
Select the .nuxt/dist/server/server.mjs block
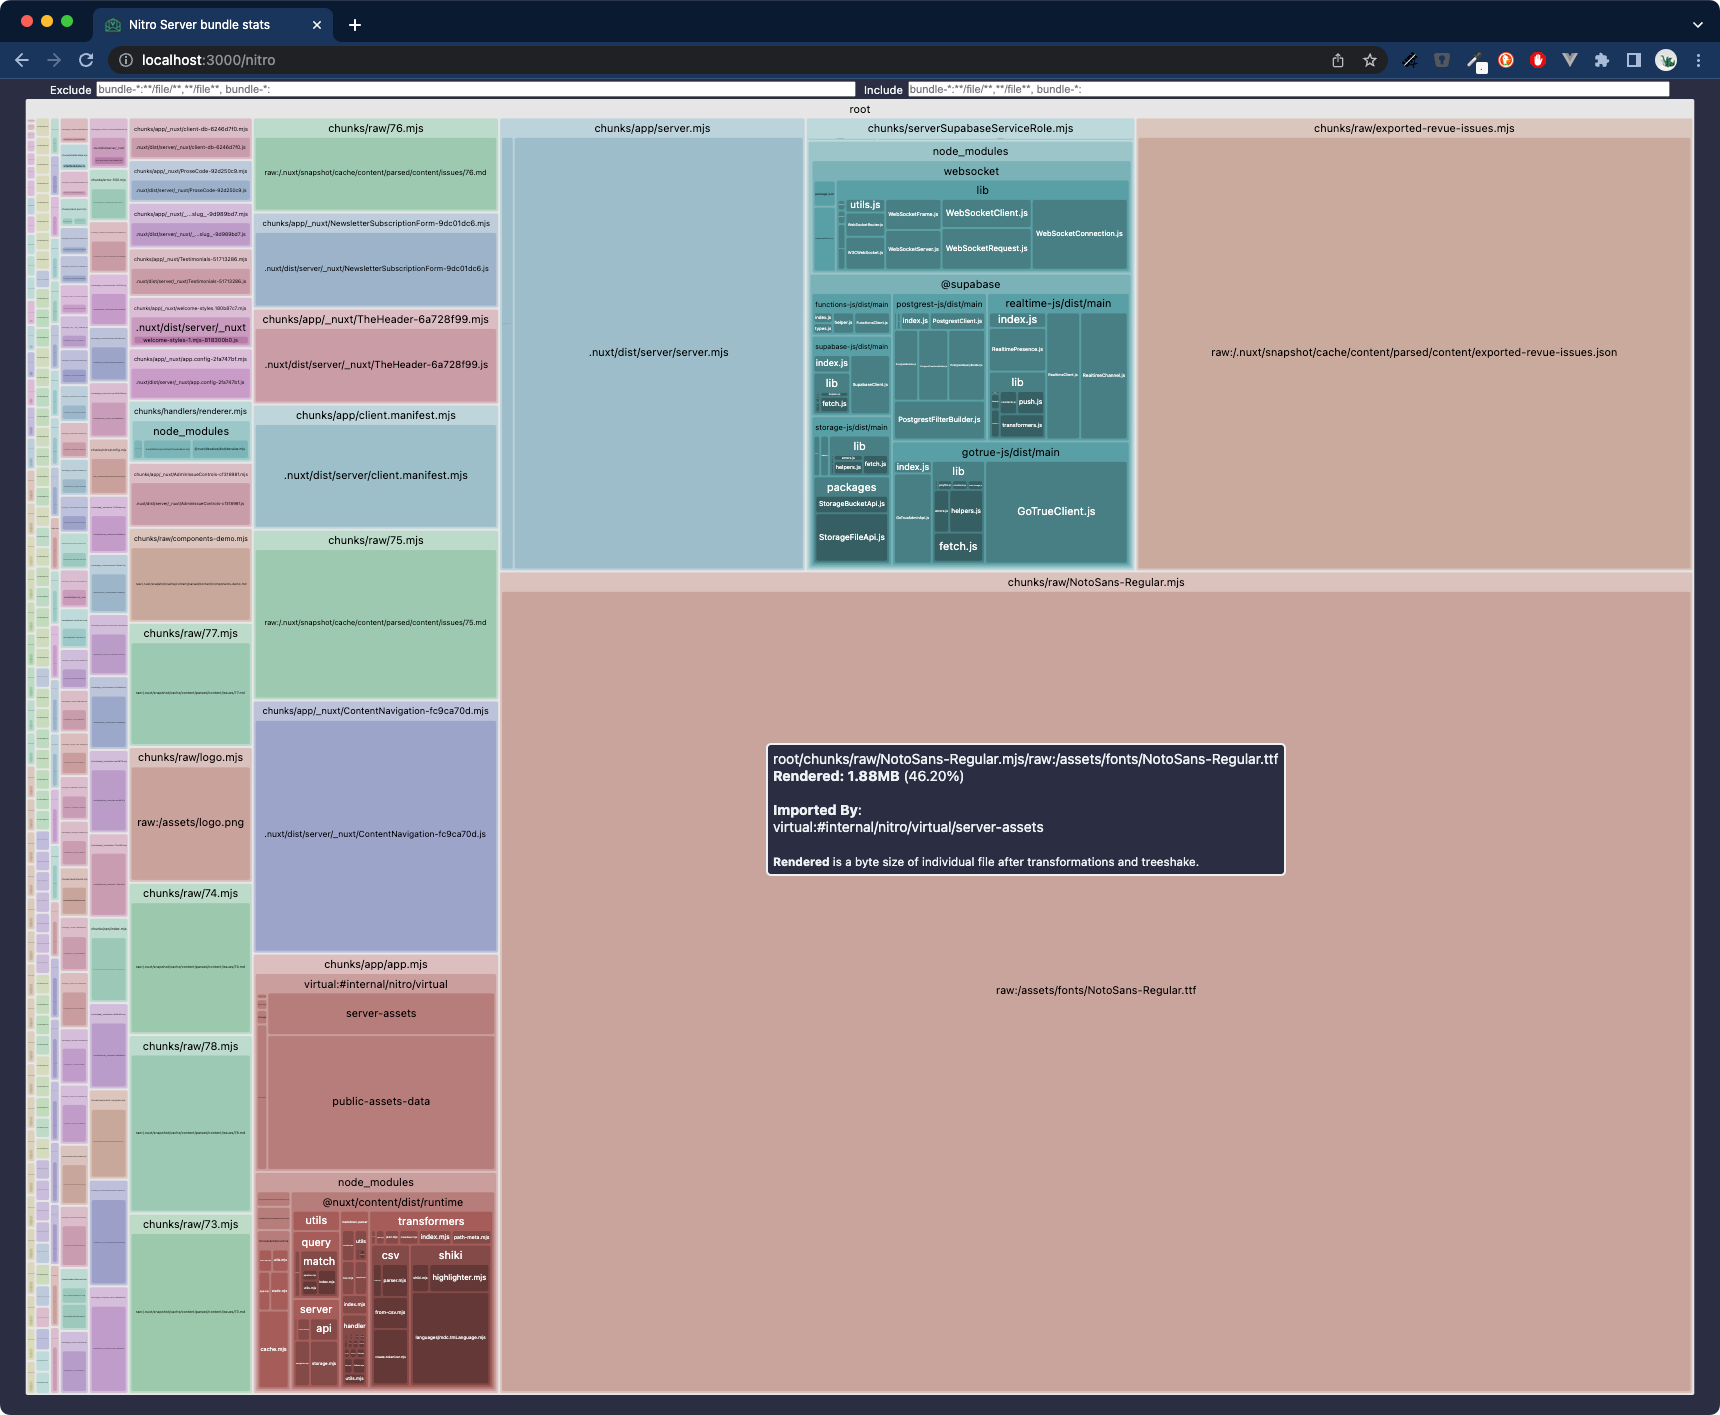[659, 352]
